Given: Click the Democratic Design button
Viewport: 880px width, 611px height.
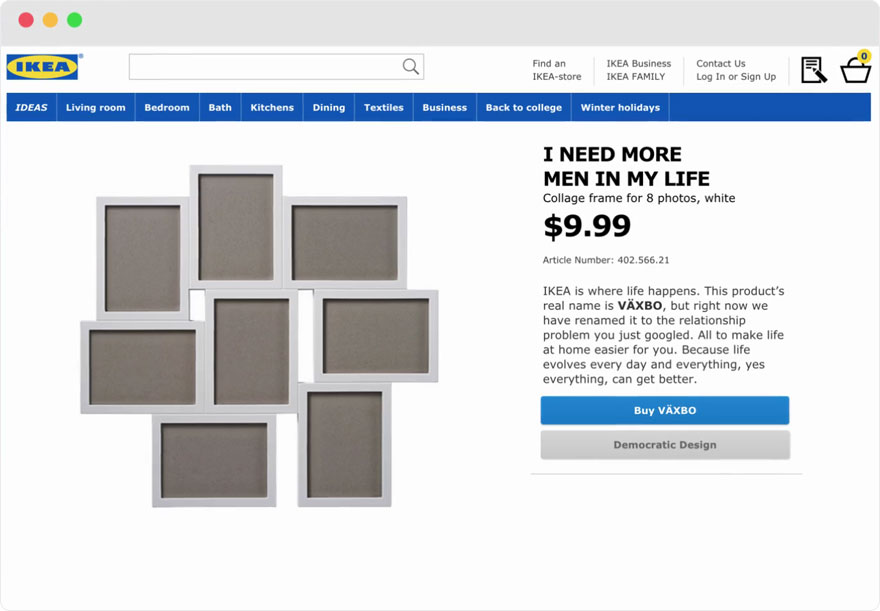Looking at the screenshot, I should 664,445.
